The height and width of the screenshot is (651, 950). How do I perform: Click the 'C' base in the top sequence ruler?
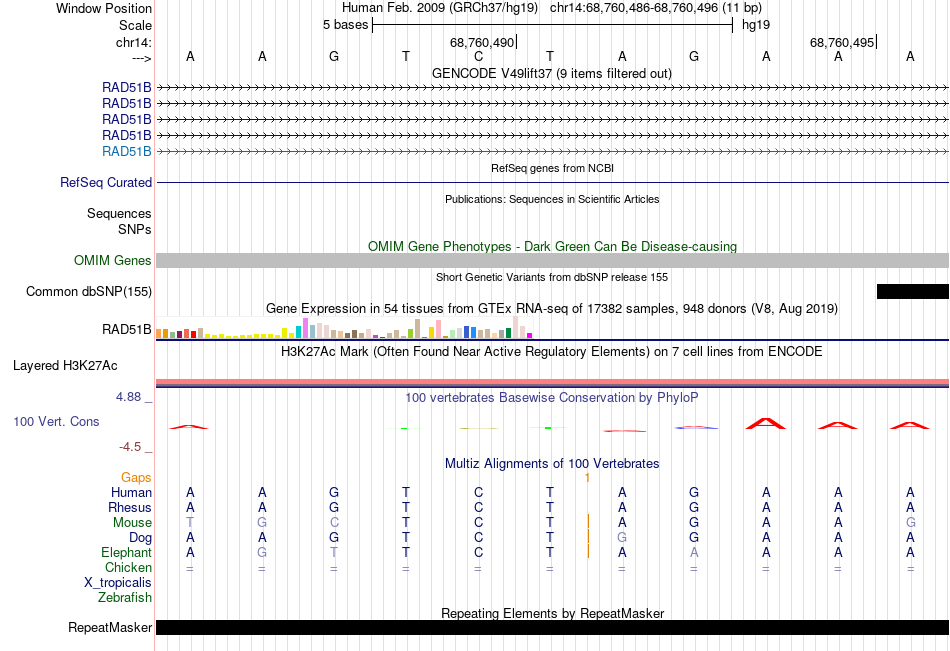coord(478,56)
